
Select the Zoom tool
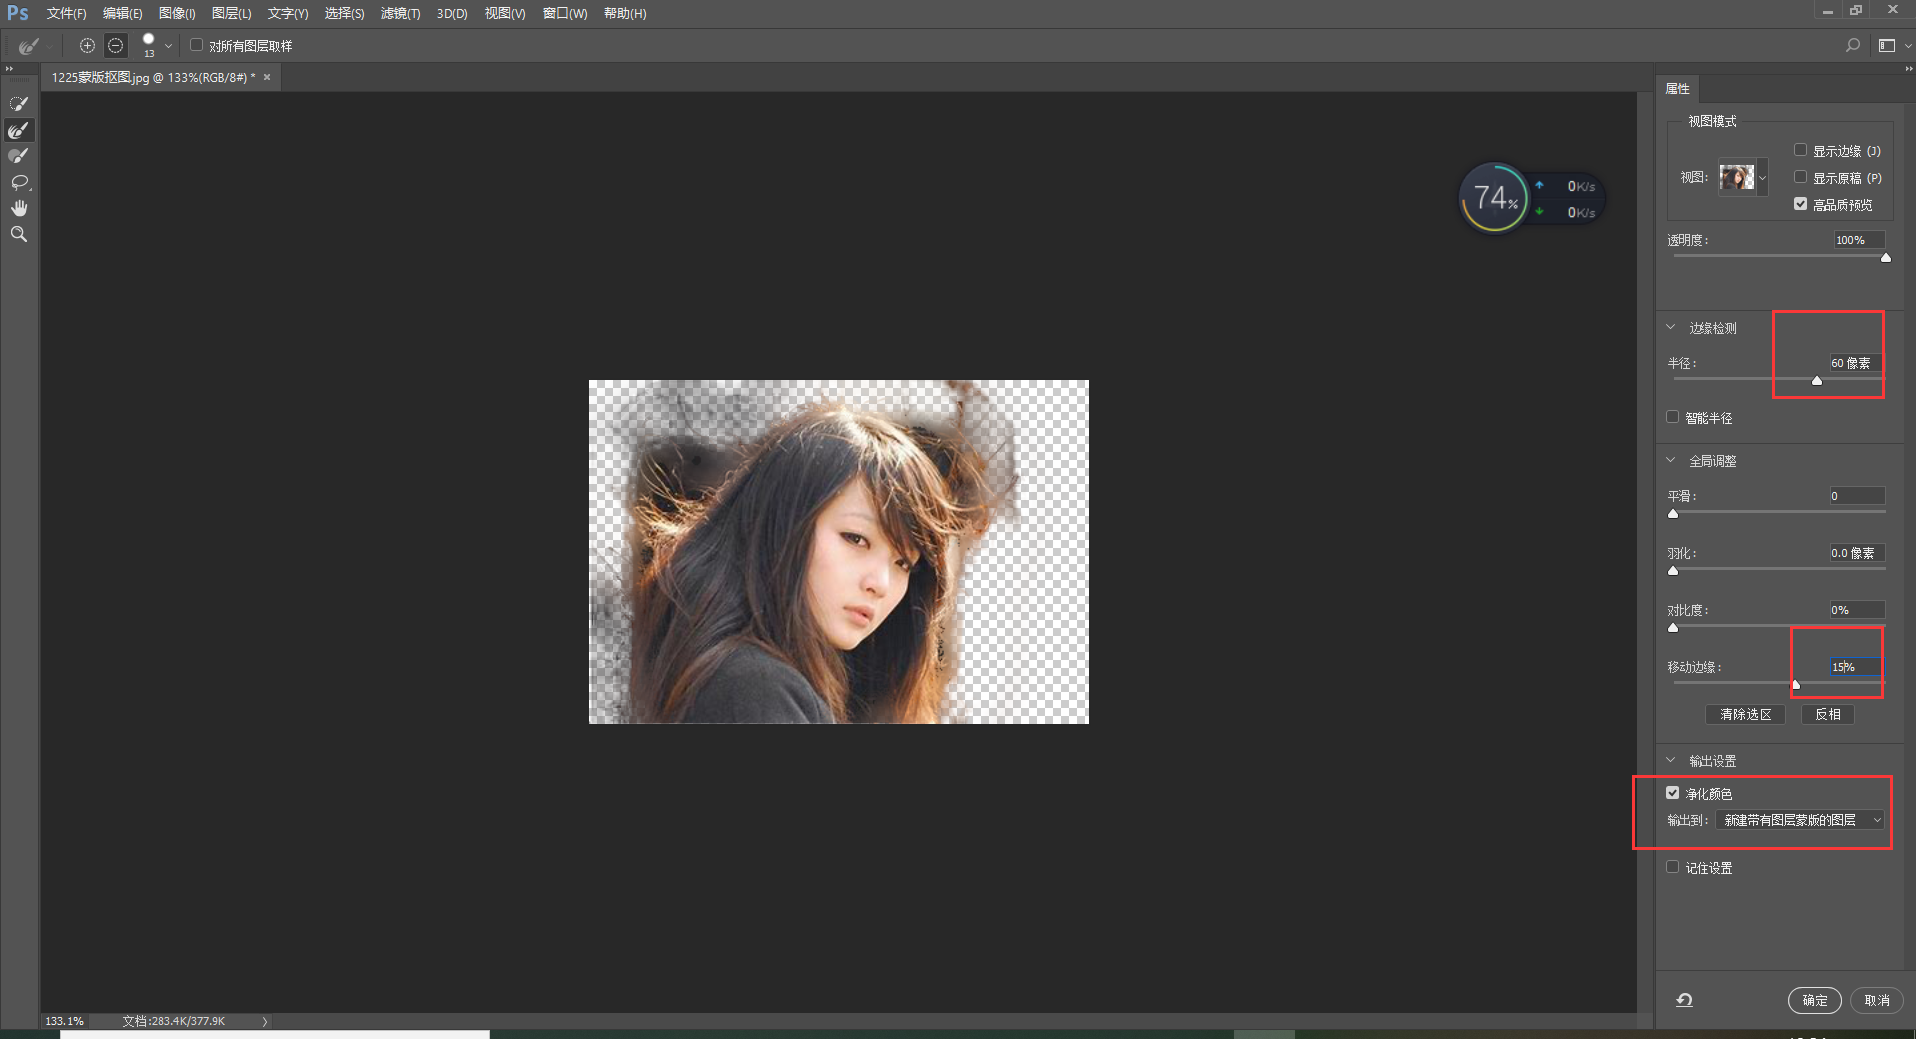(x=19, y=234)
